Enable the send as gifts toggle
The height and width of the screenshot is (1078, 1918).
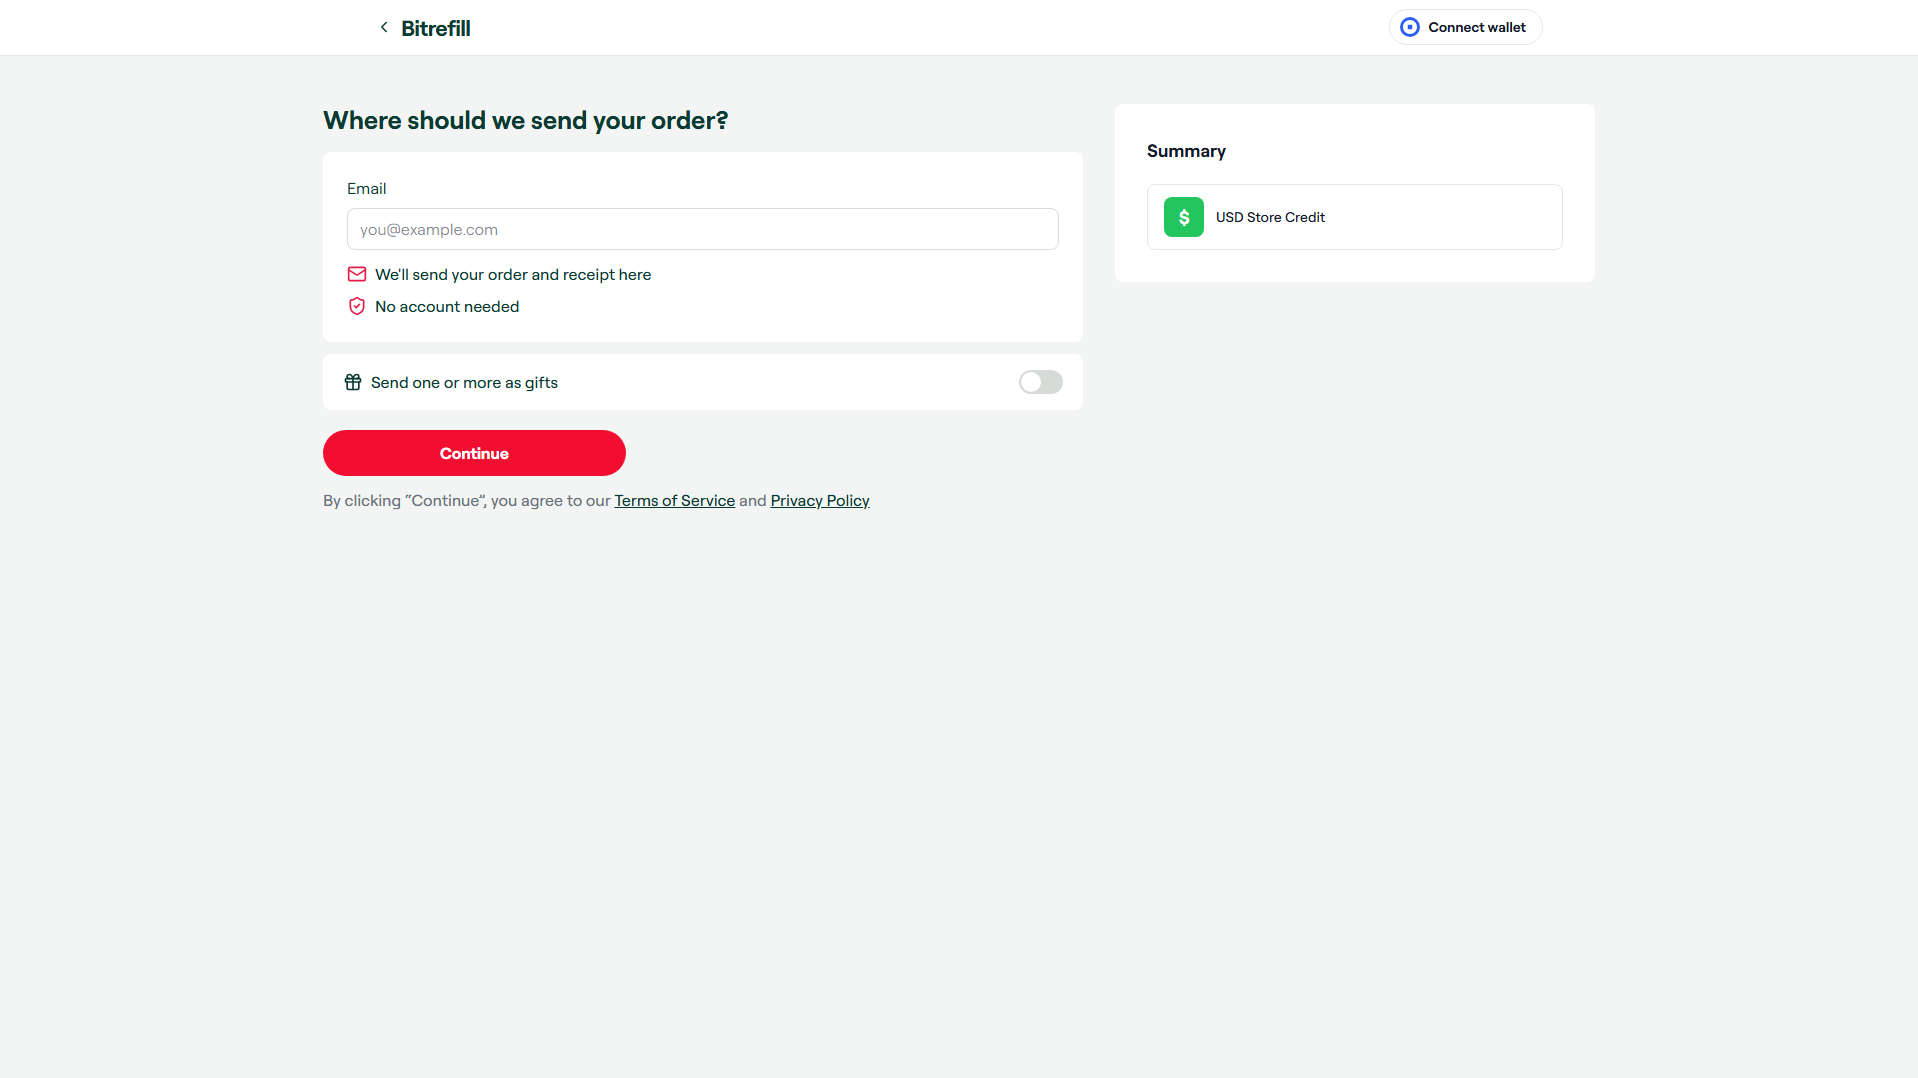tap(1040, 382)
